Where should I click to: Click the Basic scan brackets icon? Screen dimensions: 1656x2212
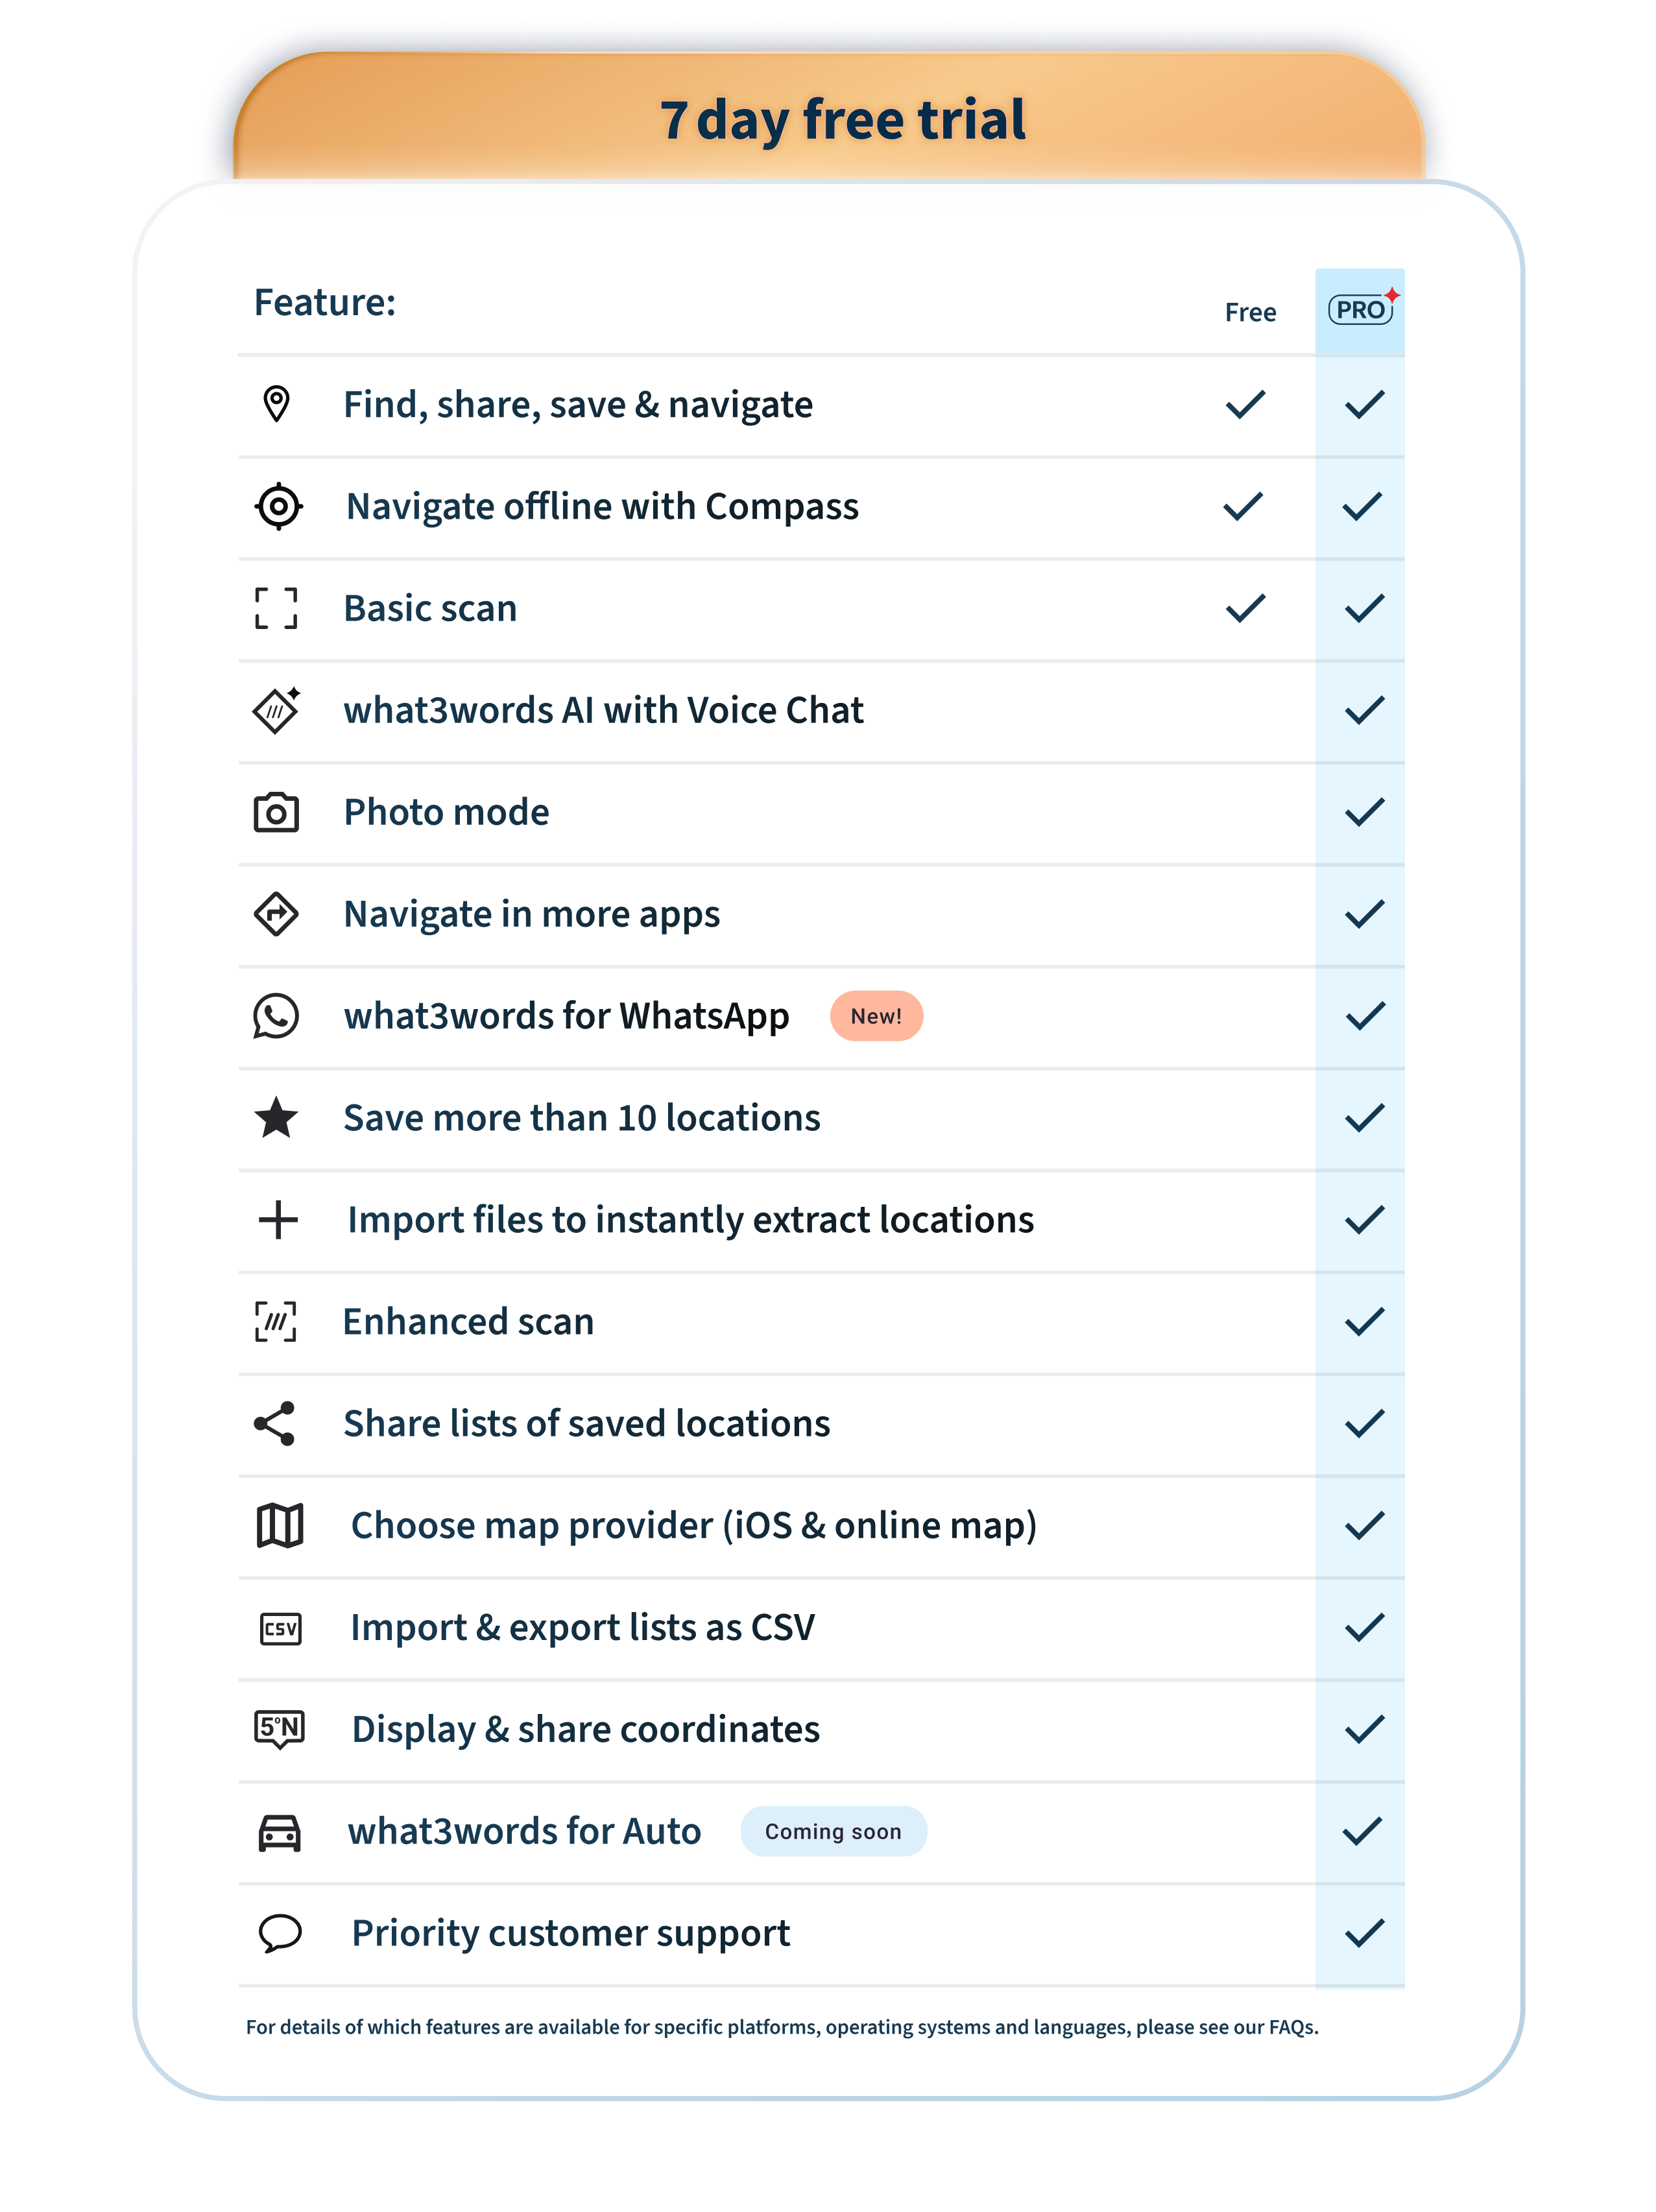point(276,608)
